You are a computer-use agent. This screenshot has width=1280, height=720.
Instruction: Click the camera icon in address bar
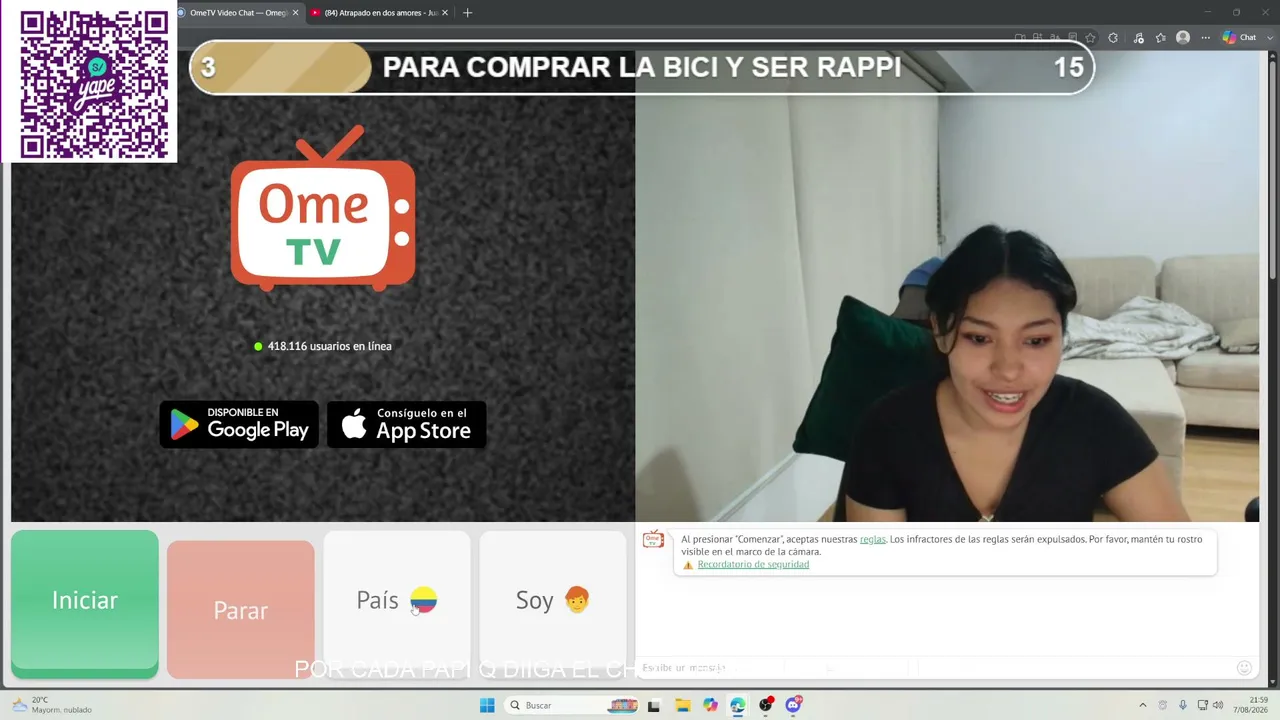(x=1020, y=38)
